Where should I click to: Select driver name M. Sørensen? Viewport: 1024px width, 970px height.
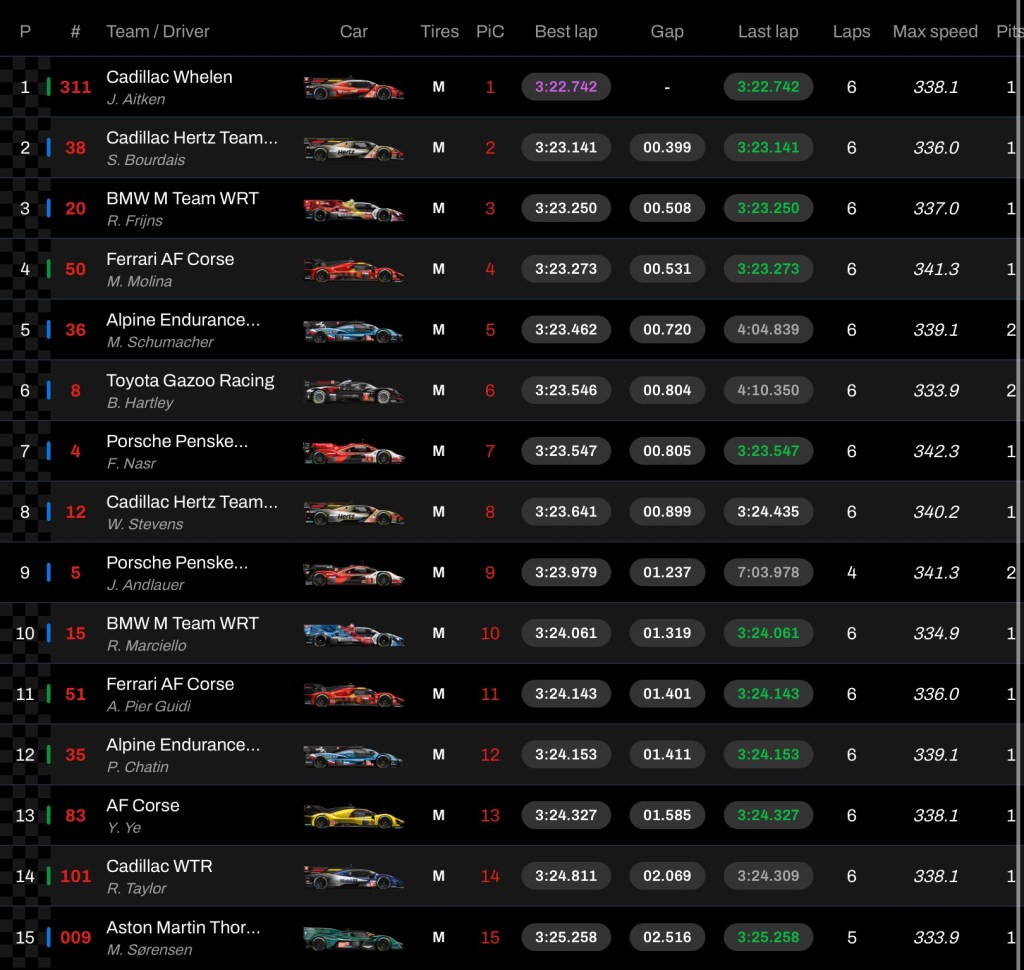pos(150,950)
